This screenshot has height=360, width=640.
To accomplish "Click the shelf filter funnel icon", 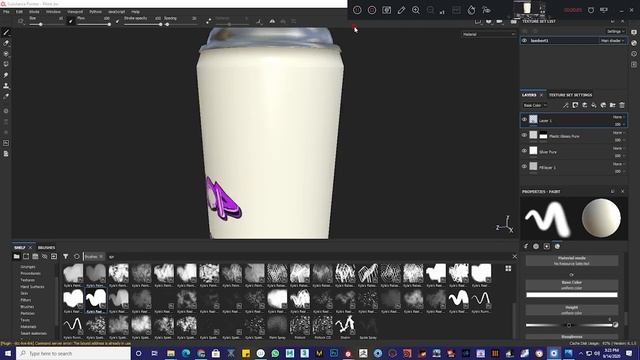I will [65, 256].
